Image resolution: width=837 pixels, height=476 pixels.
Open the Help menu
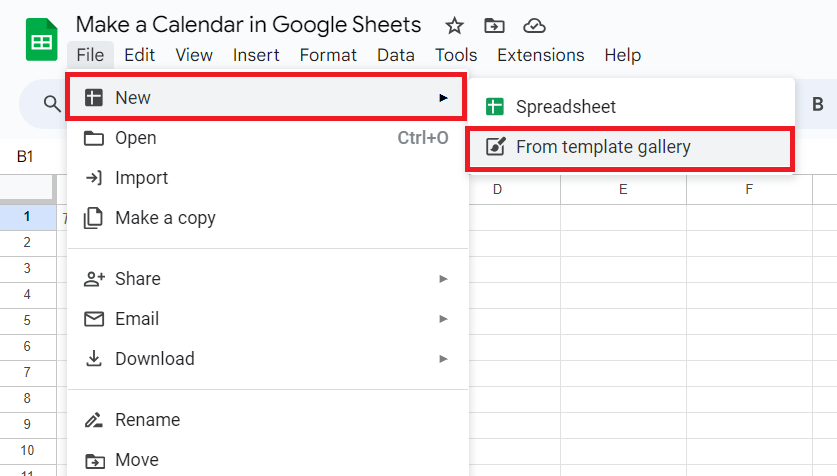tap(622, 55)
